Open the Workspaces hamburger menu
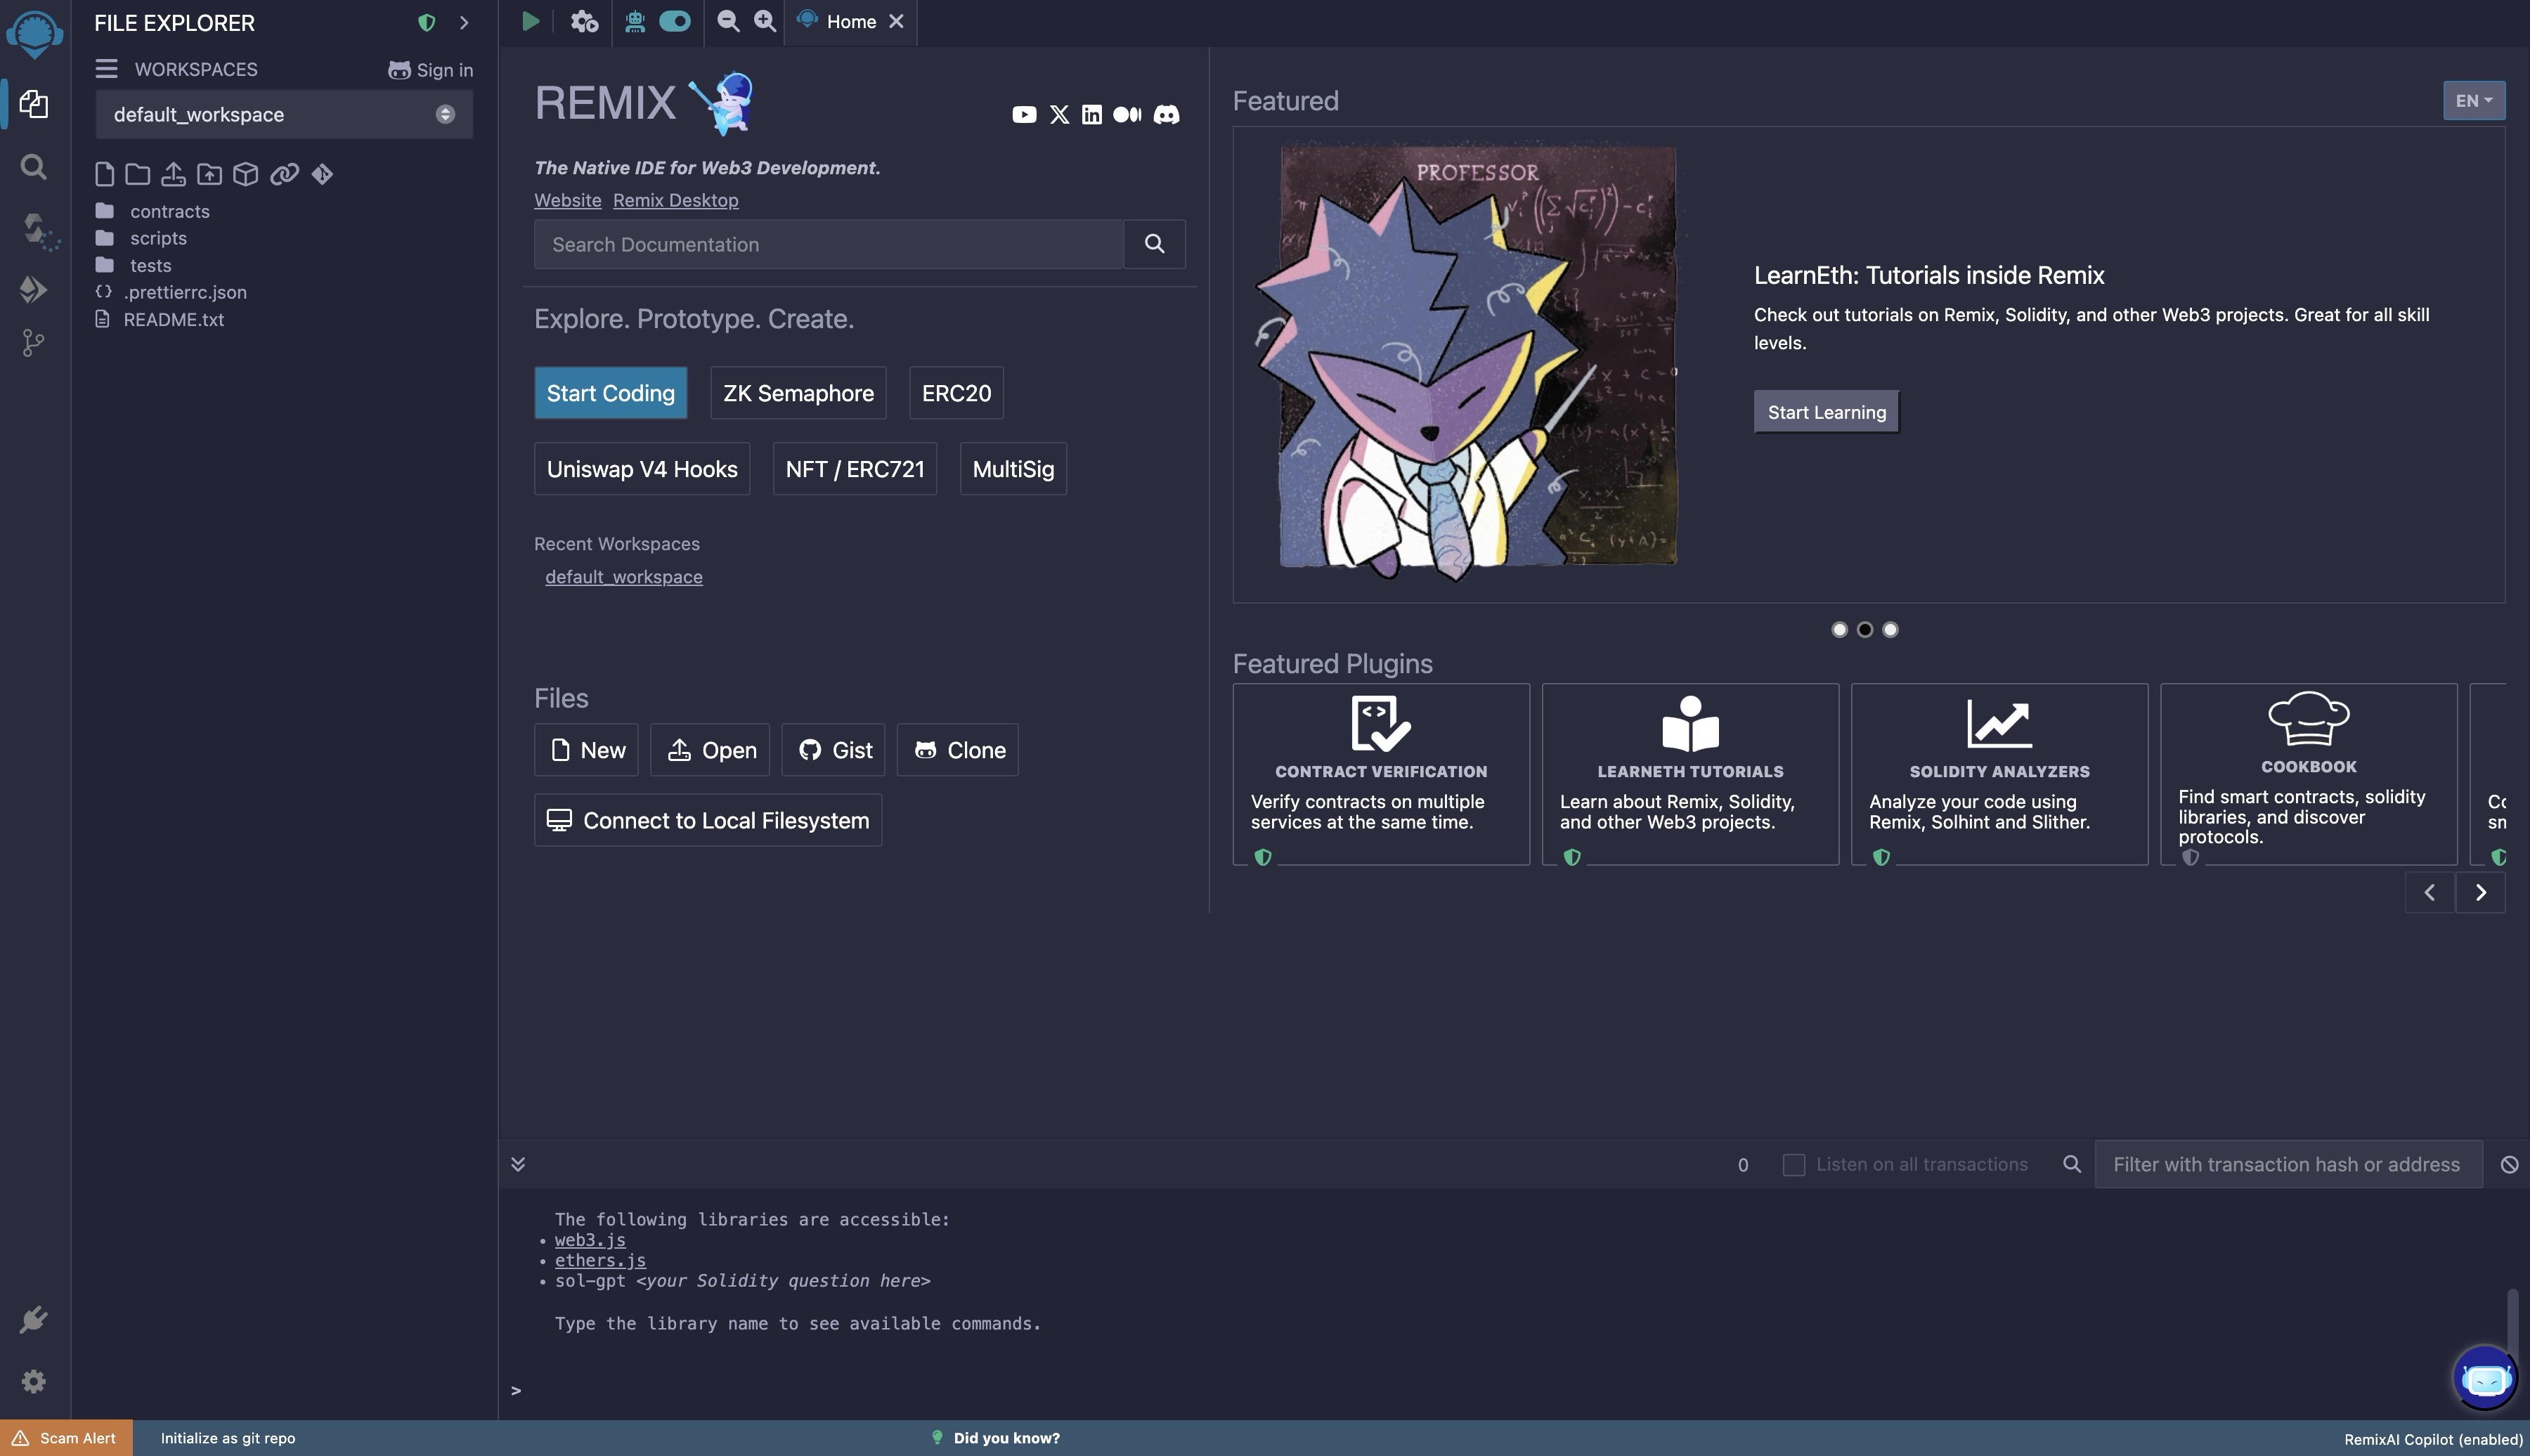 pyautogui.click(x=106, y=69)
